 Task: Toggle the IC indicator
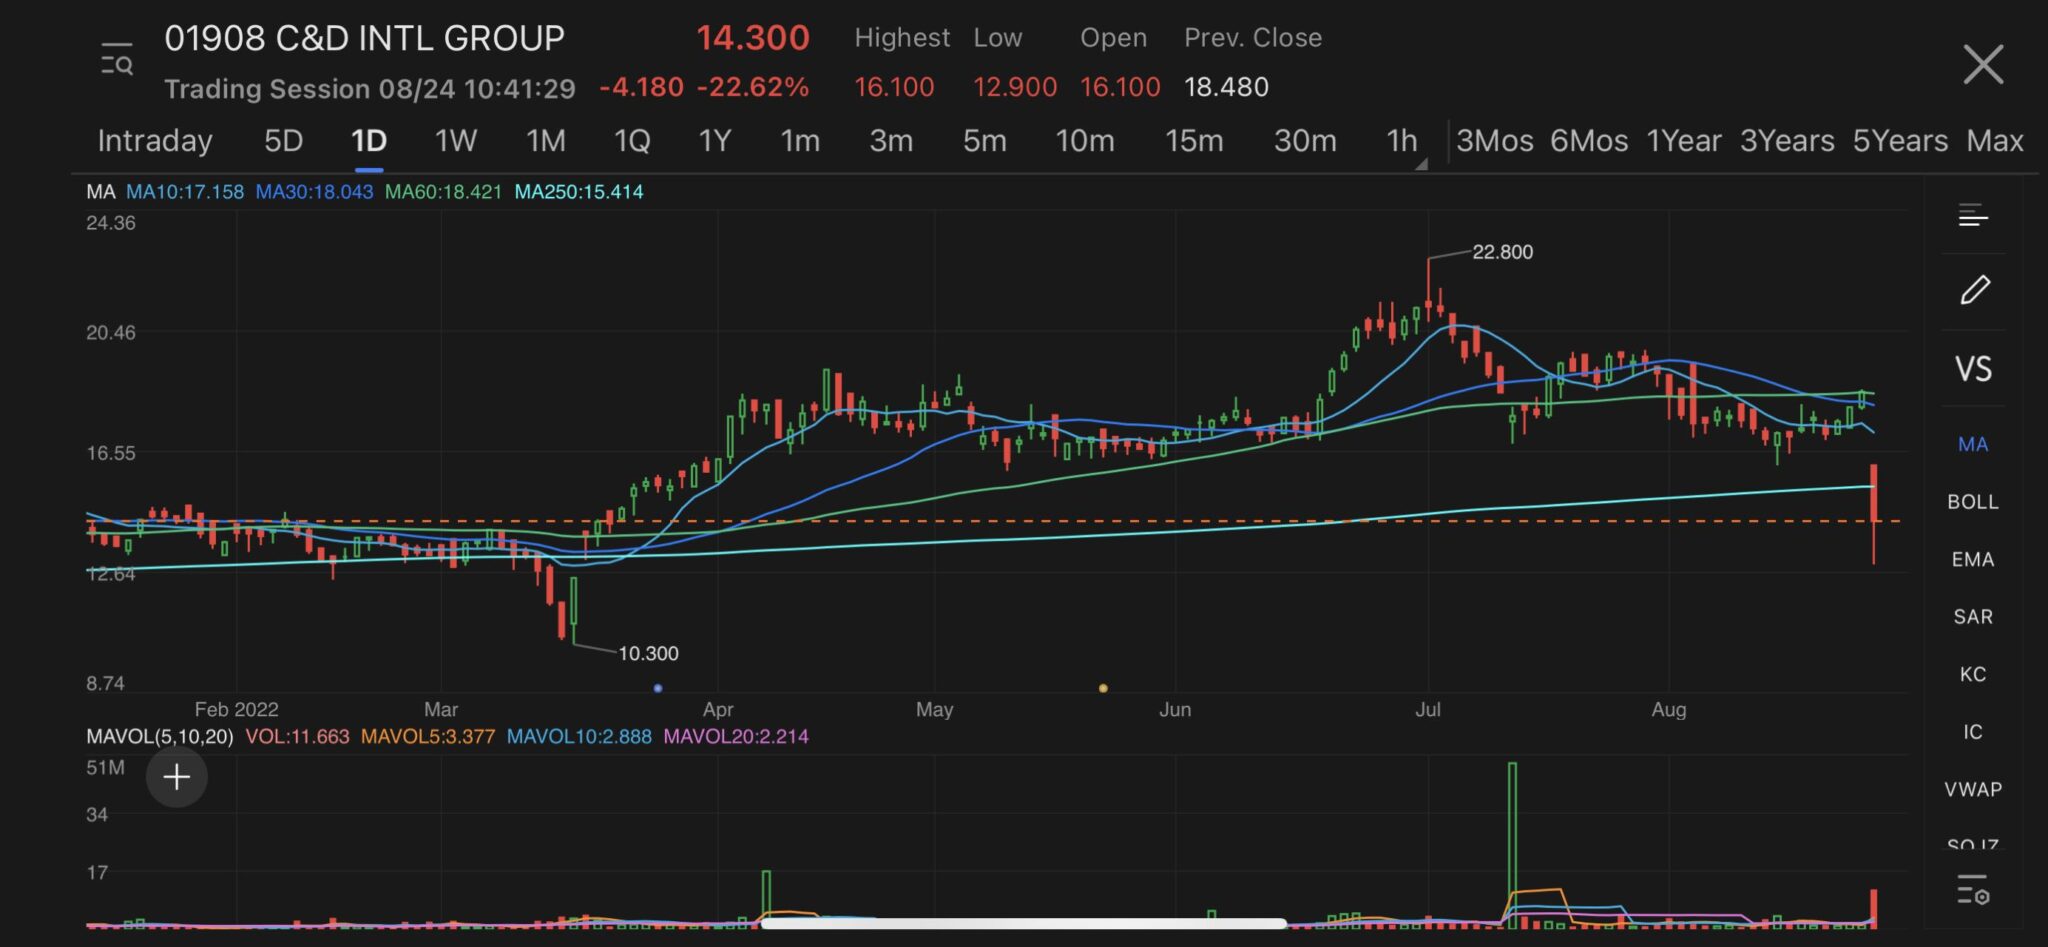[1973, 733]
